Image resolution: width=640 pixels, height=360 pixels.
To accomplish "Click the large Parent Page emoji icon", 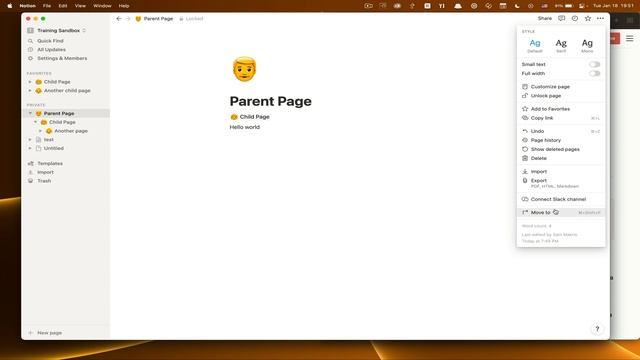I will pos(244,69).
